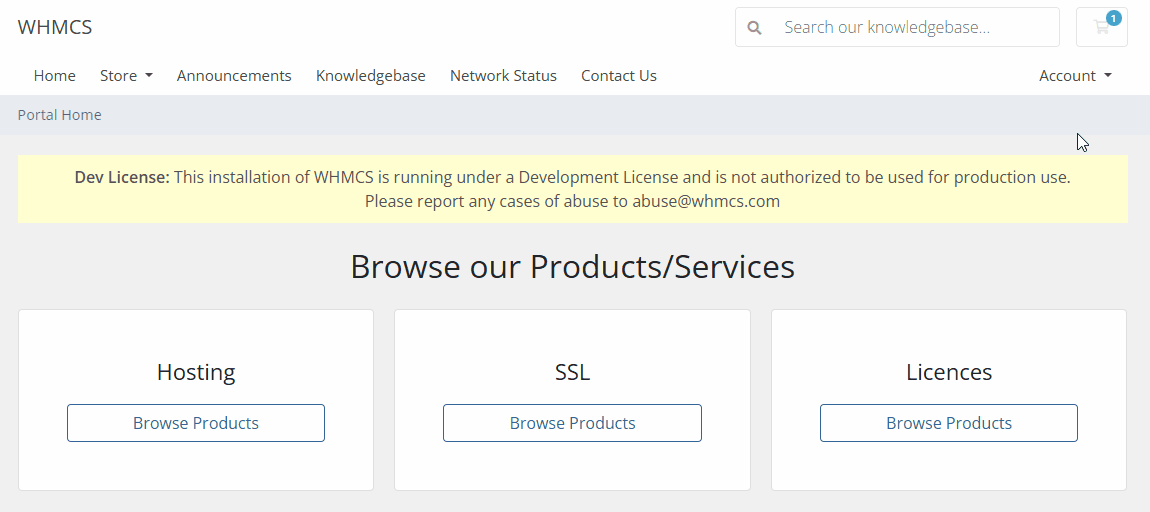Viewport: 1150px width, 512px height.
Task: Click the Portal Home breadcrumb
Action: [60, 115]
